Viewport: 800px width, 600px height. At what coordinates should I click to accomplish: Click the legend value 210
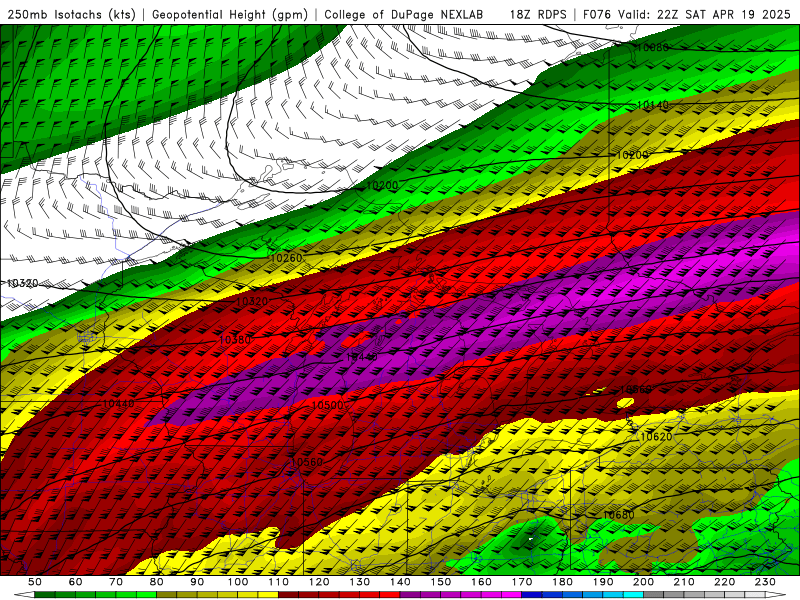(684, 582)
